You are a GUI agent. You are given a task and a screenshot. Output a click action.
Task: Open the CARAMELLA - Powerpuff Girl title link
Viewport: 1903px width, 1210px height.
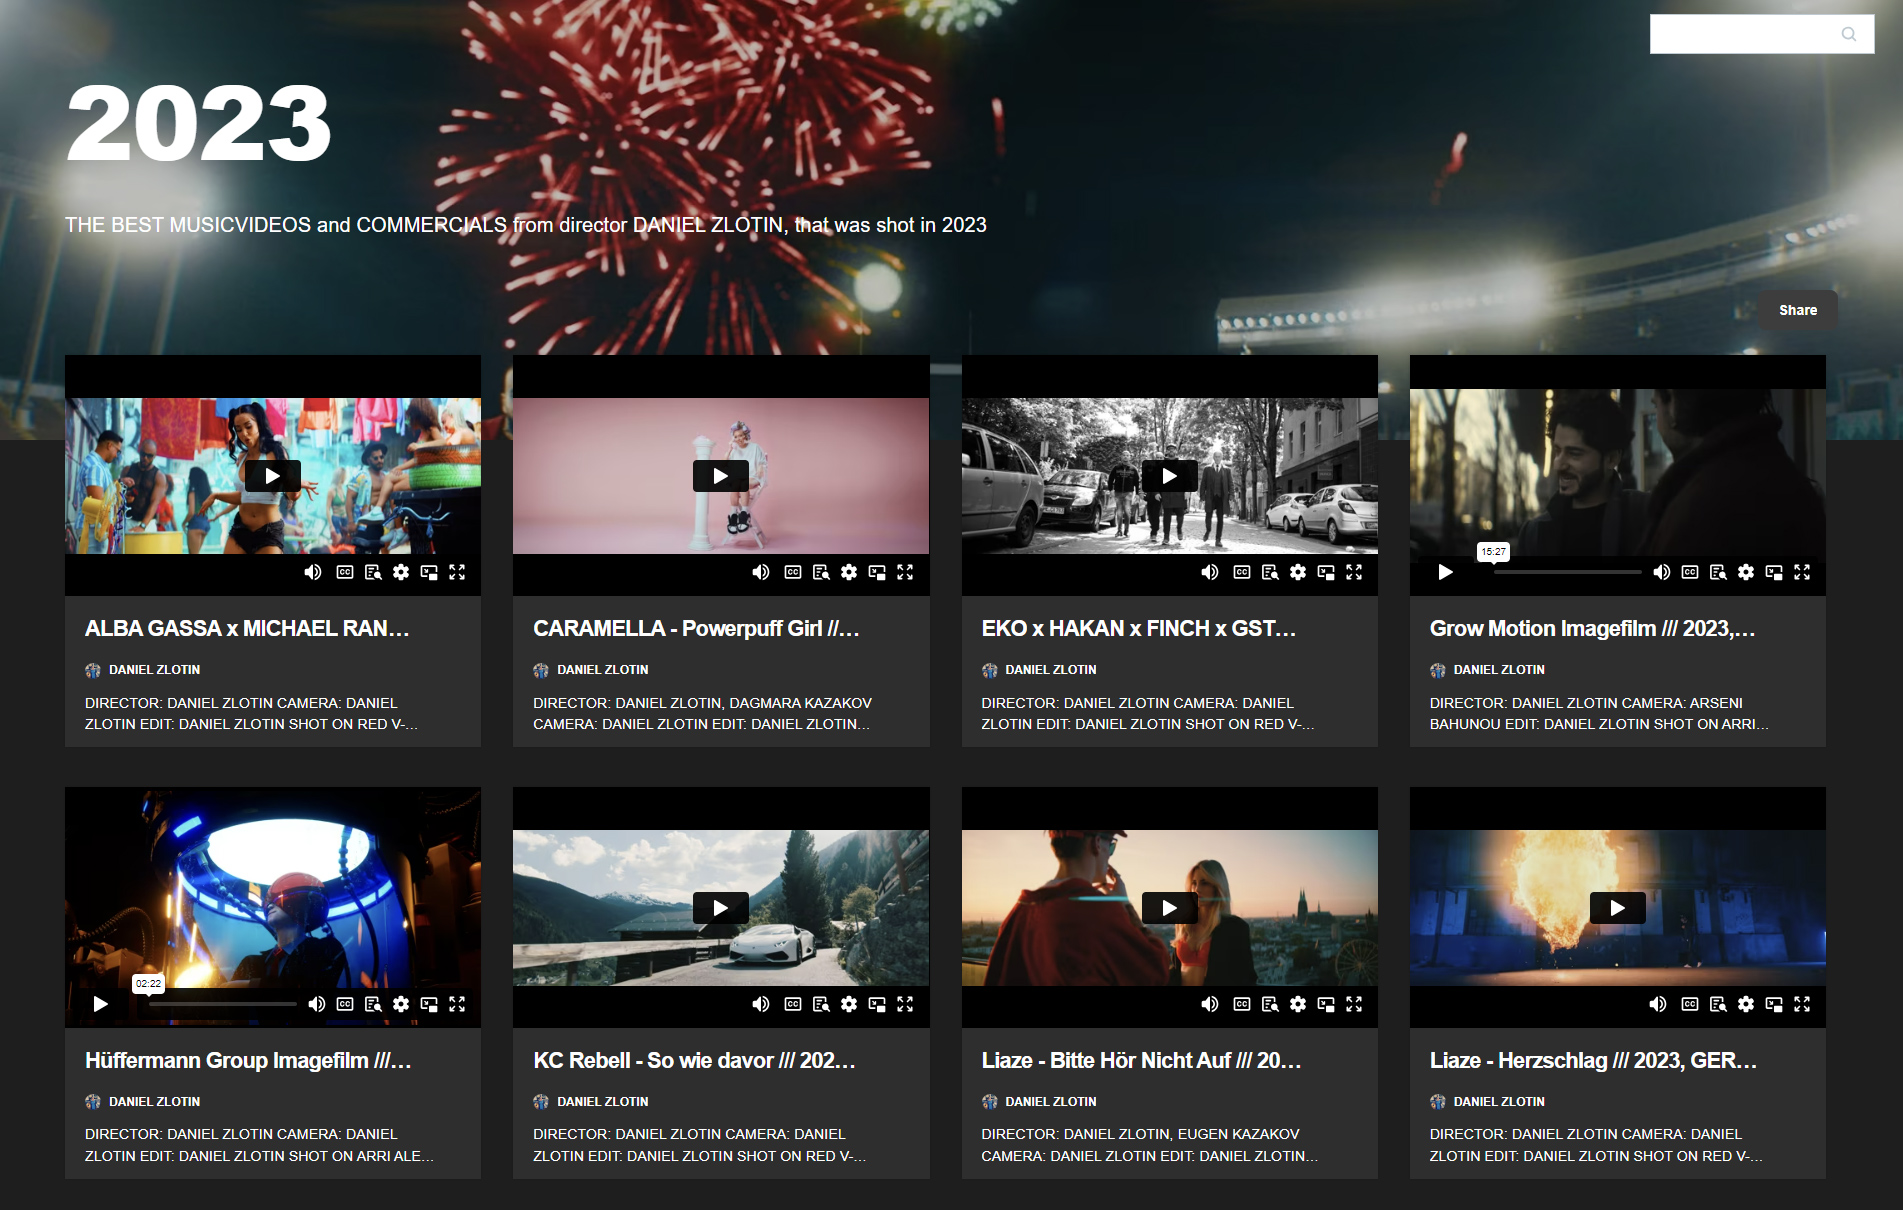[696, 628]
